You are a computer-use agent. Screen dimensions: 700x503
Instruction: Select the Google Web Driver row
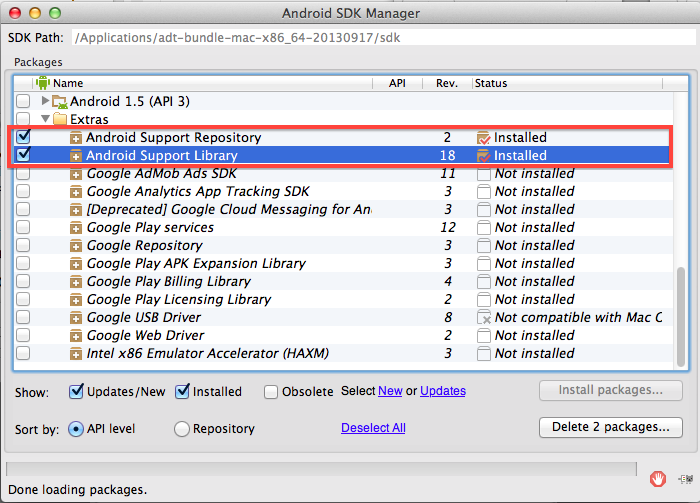coord(343,336)
